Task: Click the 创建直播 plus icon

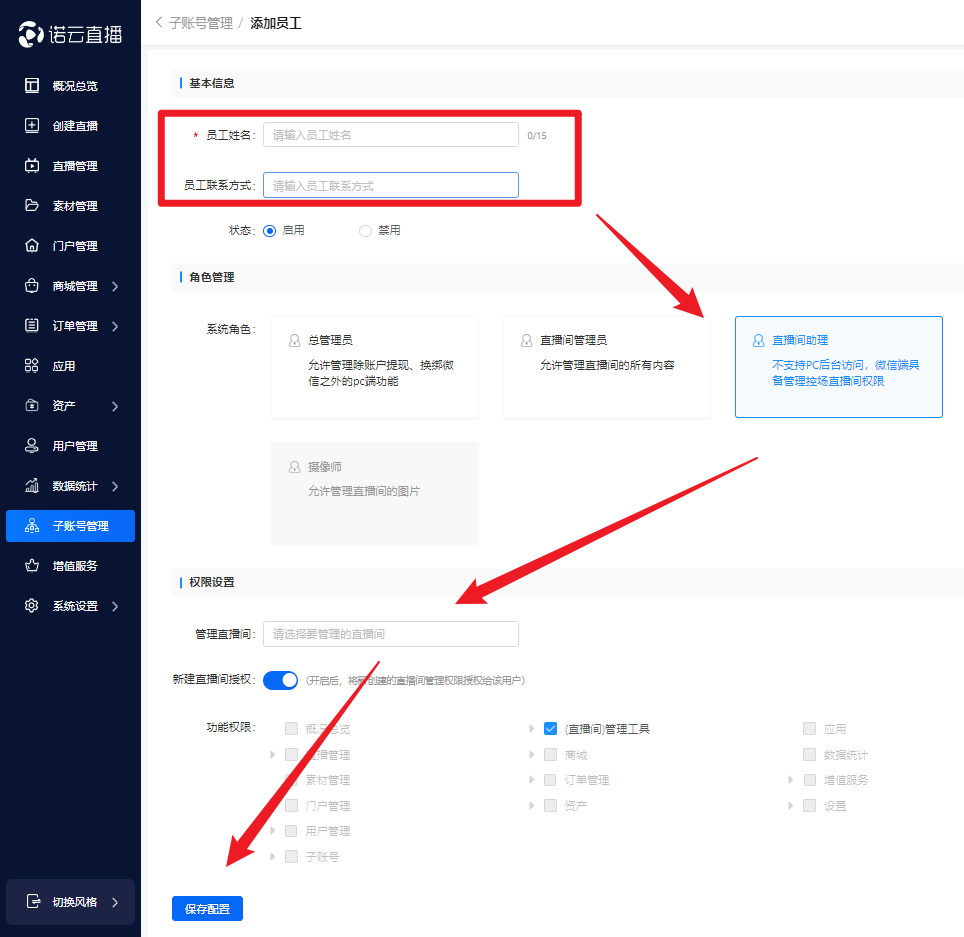Action: coord(32,126)
